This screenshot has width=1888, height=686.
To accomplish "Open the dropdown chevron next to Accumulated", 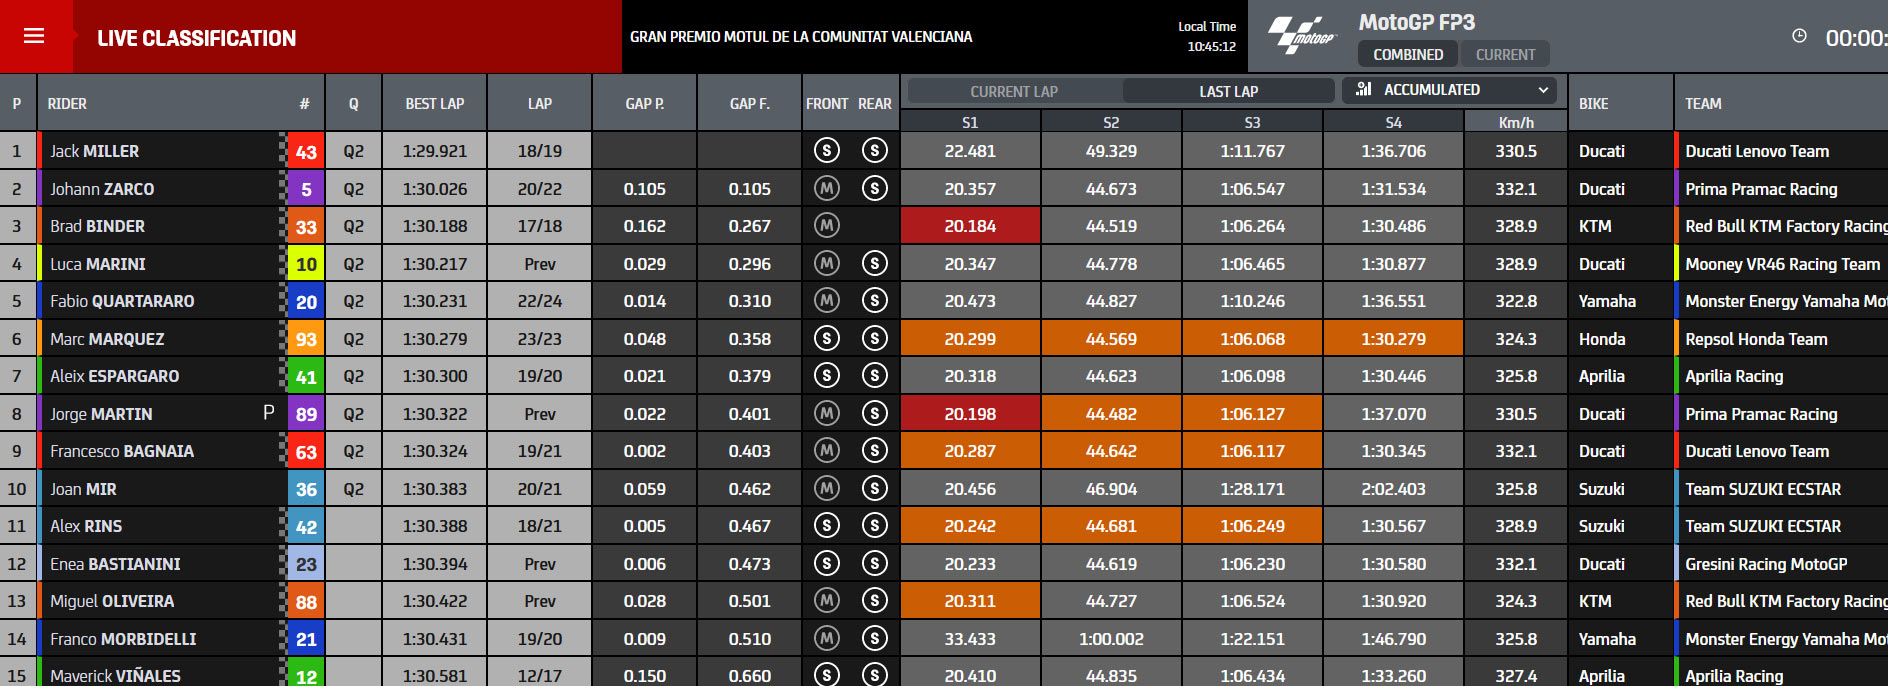I will 1543,90.
